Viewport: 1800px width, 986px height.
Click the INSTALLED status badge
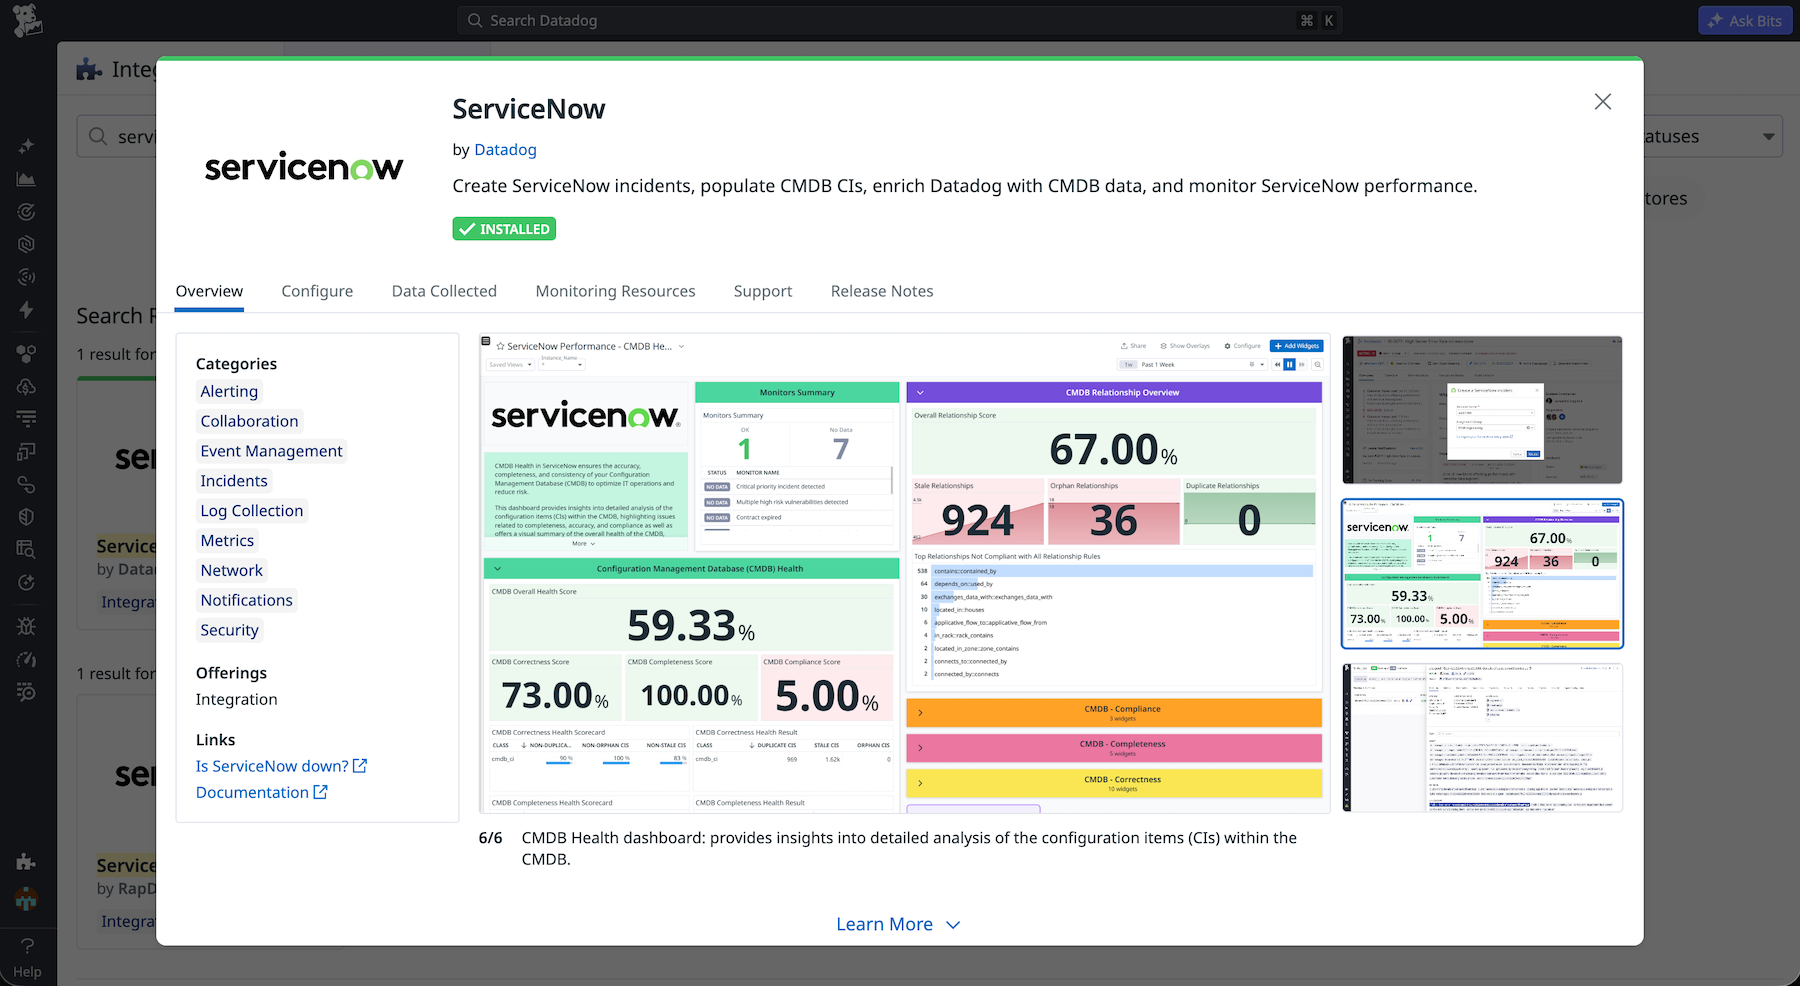coord(504,229)
